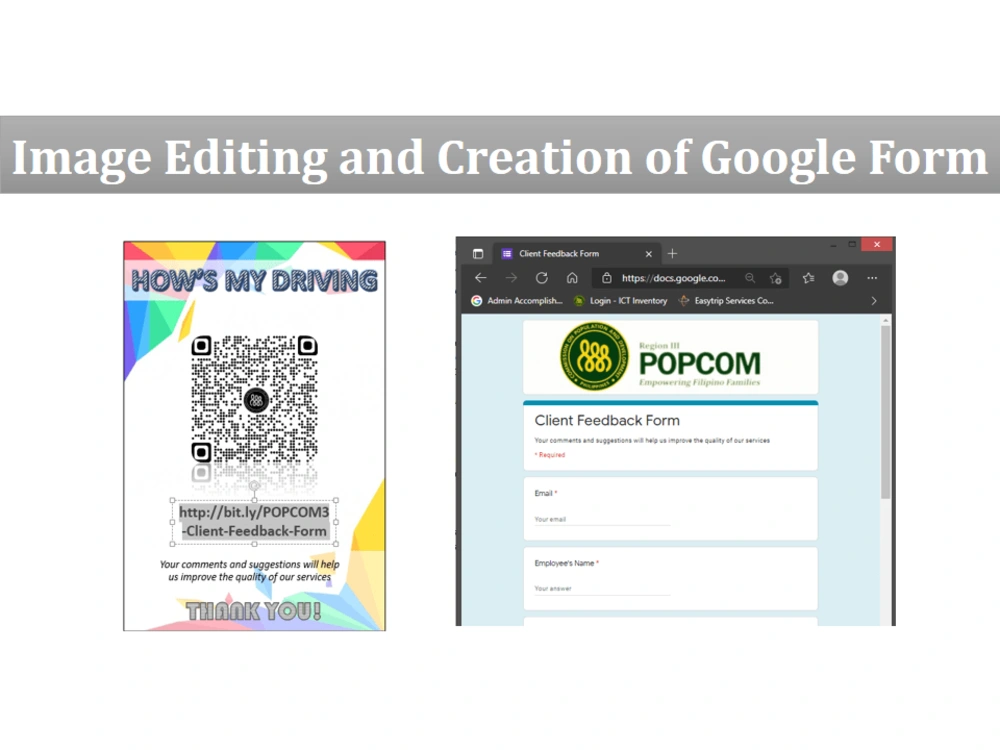Viewport: 1000px width, 750px height.
Task: Expand the bookmarks bar overflow chevron
Action: [x=874, y=301]
